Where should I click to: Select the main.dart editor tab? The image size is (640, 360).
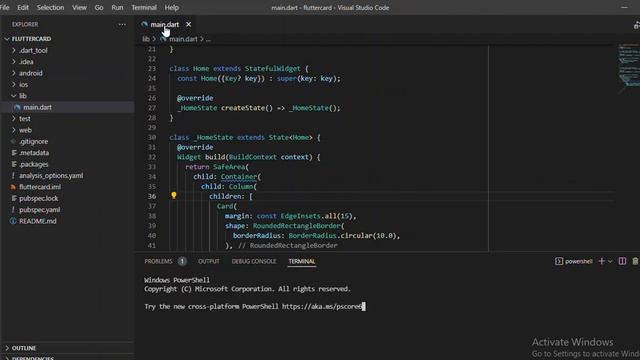click(164, 24)
